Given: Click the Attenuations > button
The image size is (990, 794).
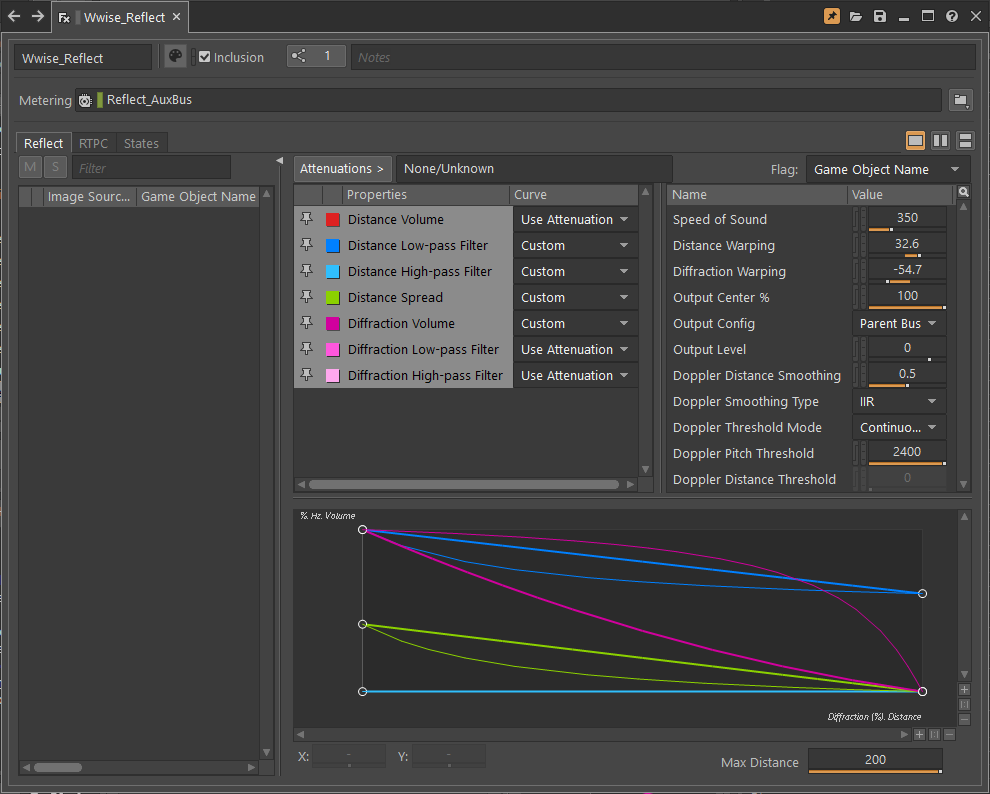Looking at the screenshot, I should [x=342, y=169].
